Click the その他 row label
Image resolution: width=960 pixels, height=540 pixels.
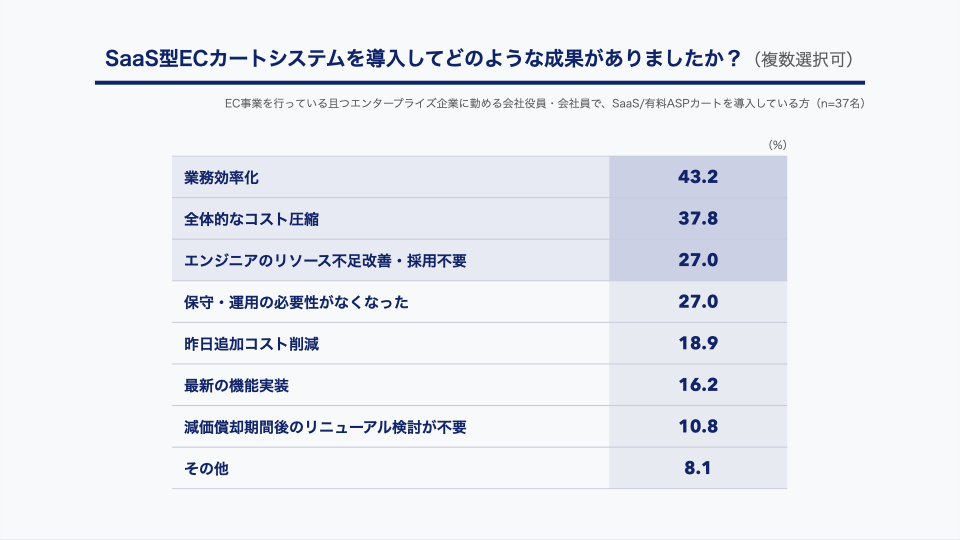206,469
